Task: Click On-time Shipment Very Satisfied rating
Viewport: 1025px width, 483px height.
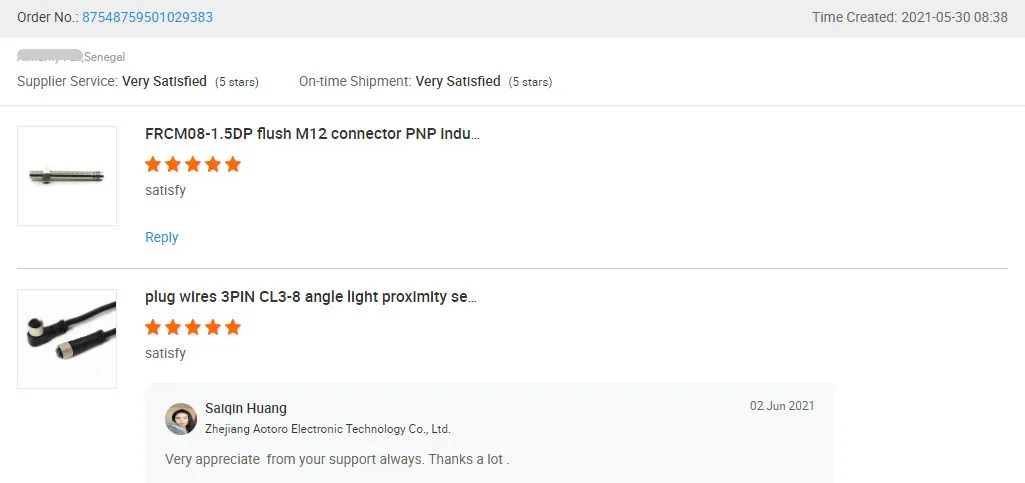Action: (457, 81)
